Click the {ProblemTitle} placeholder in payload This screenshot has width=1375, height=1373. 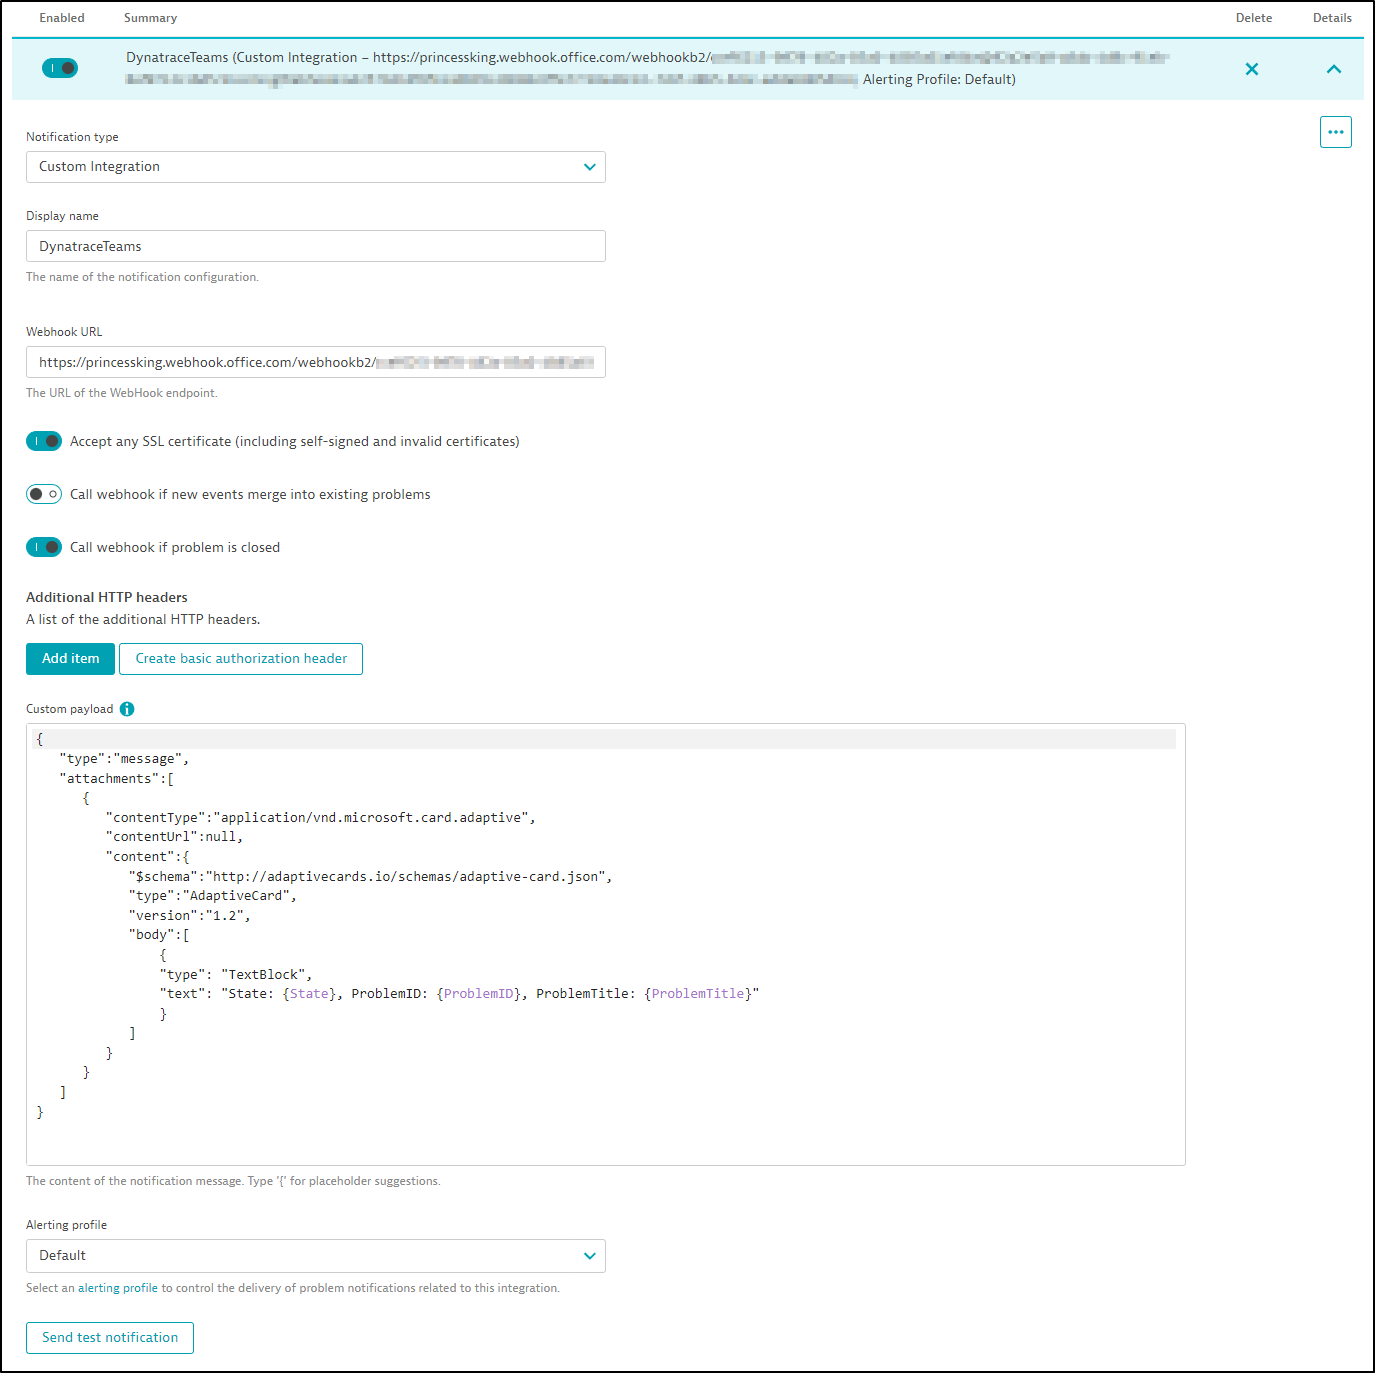[698, 994]
